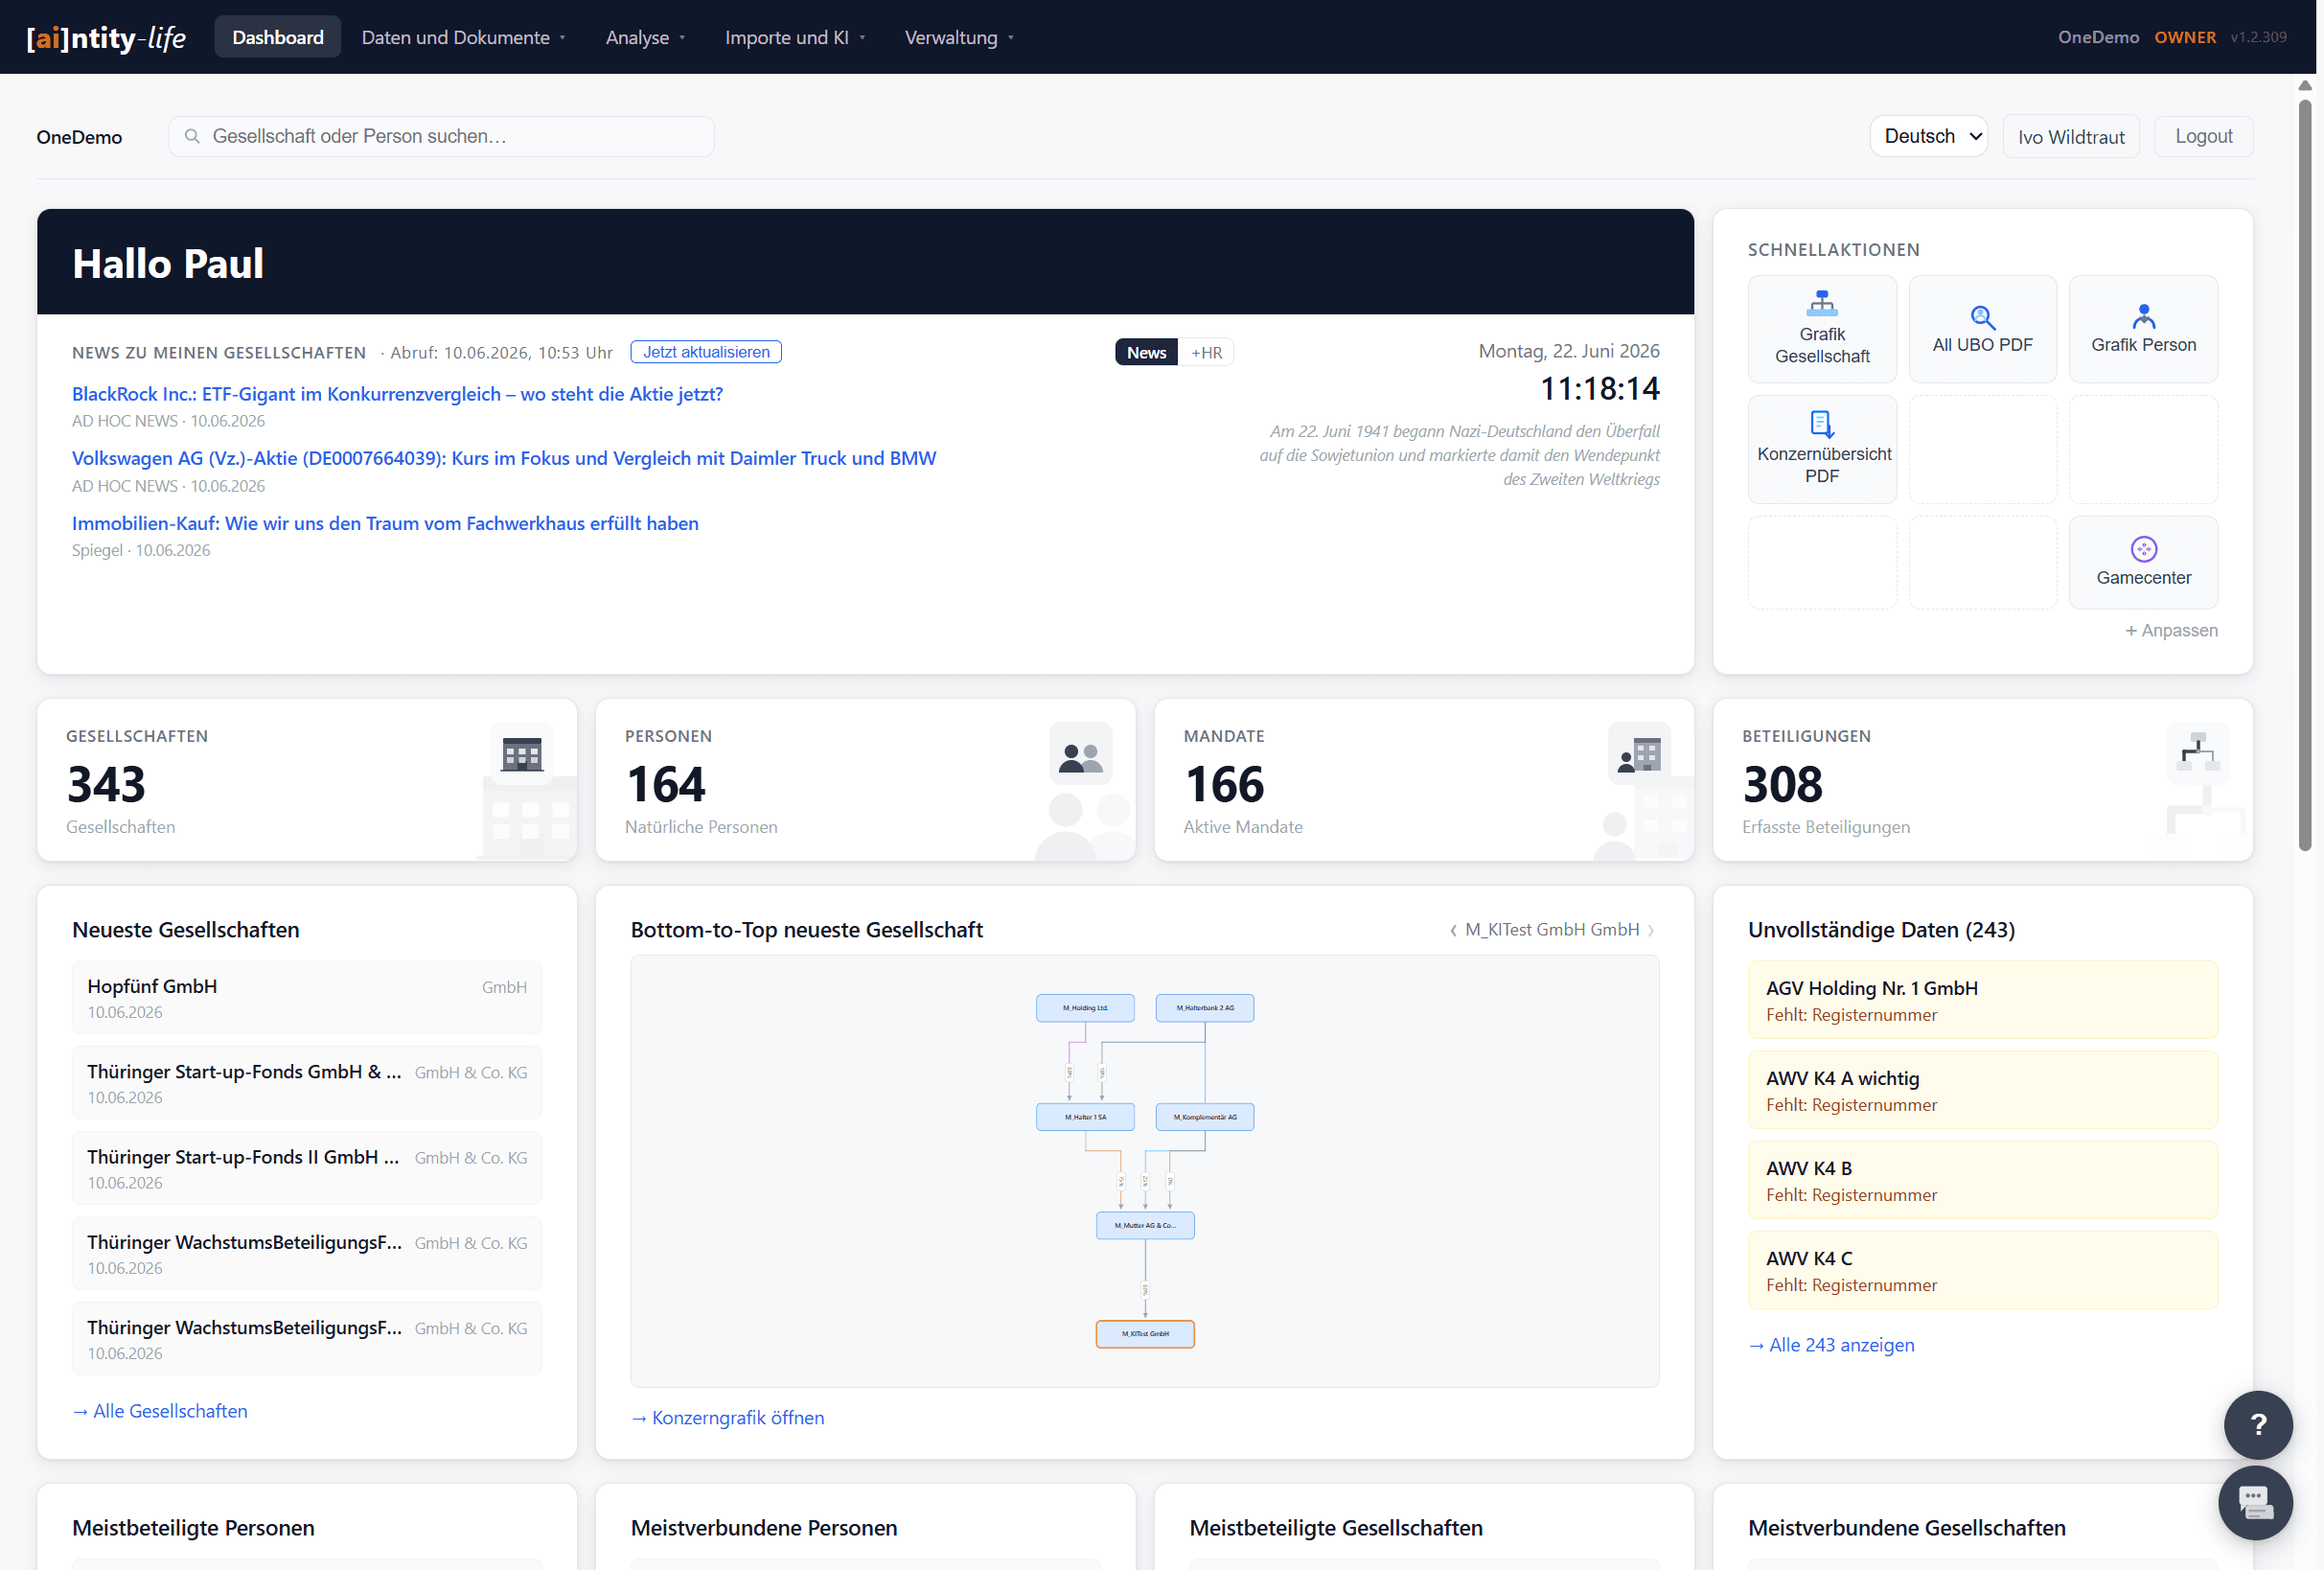Open All UBO PDF quick action
The image size is (2324, 1570).
[1982, 329]
